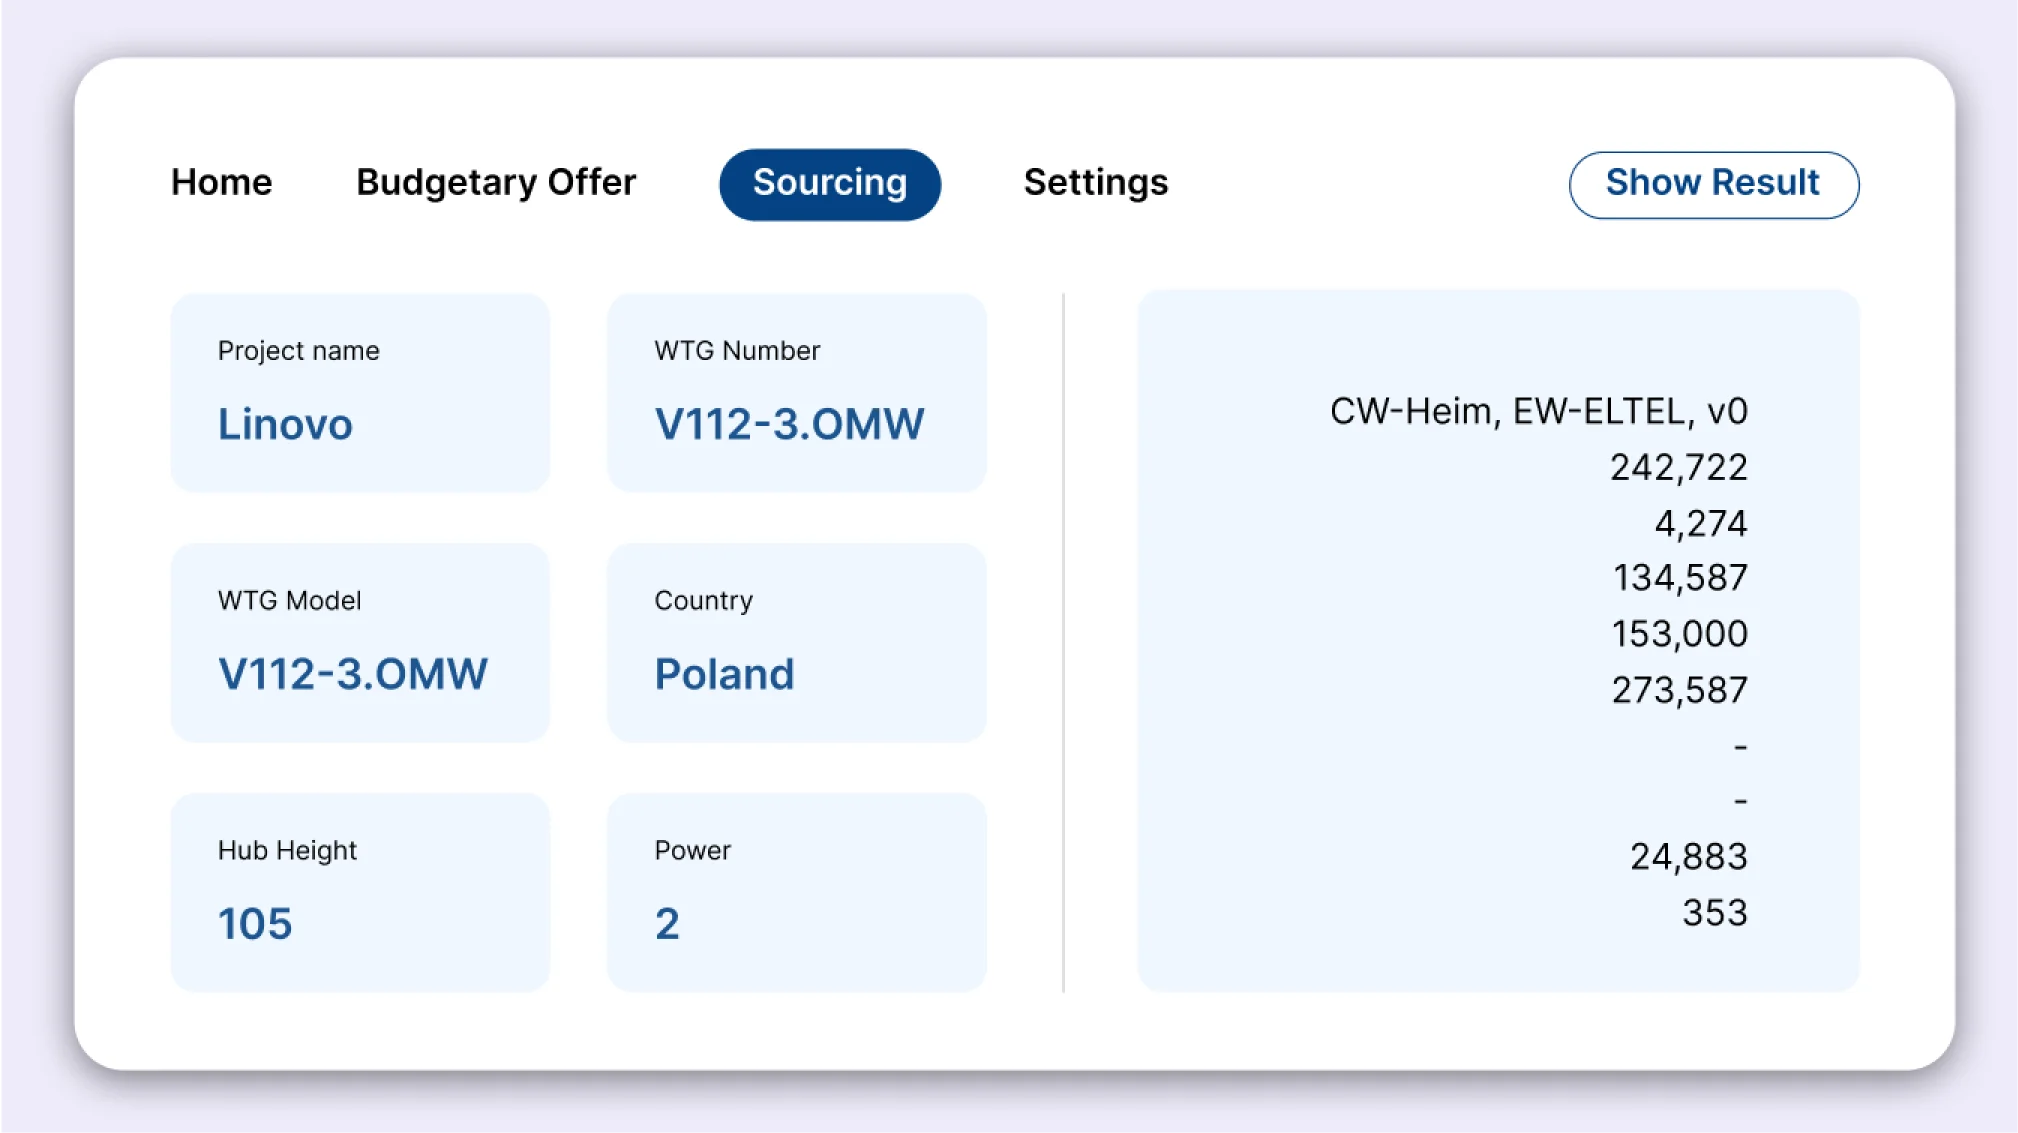Image resolution: width=2018 pixels, height=1133 pixels.
Task: Click the Country label
Action: (704, 601)
